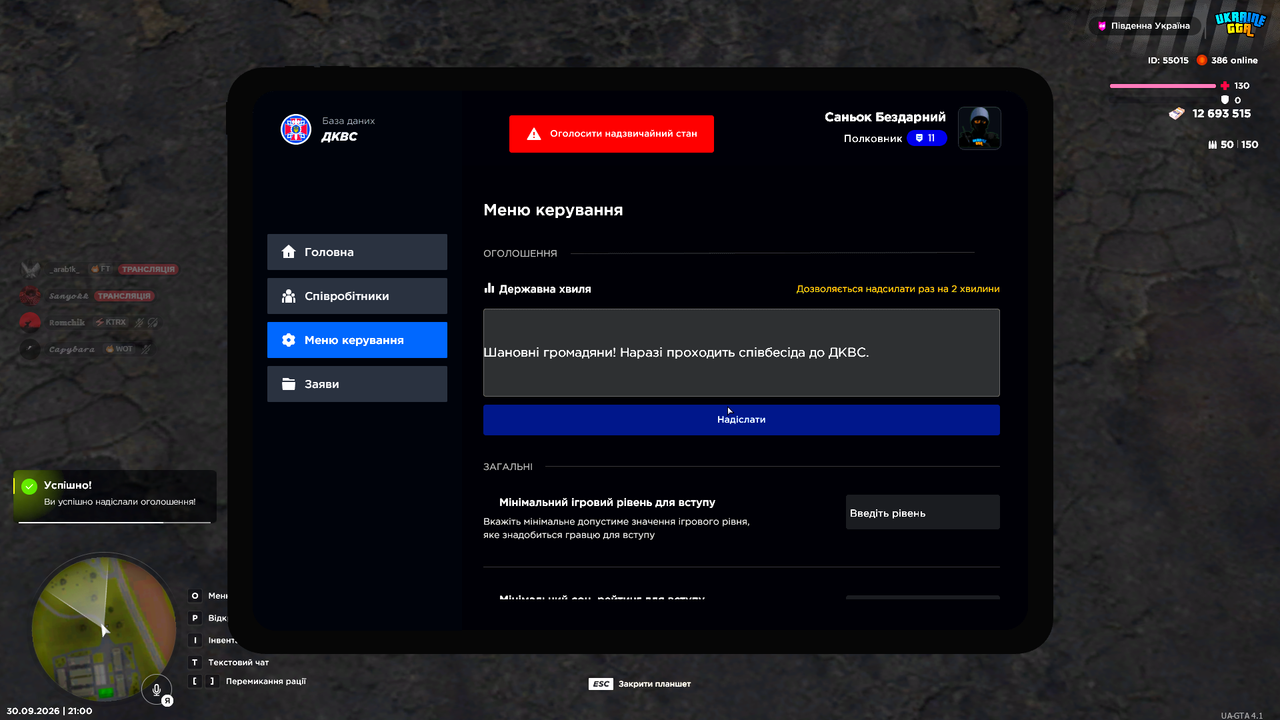Click the ДКВС emblem logo
1280x720 pixels.
point(296,129)
